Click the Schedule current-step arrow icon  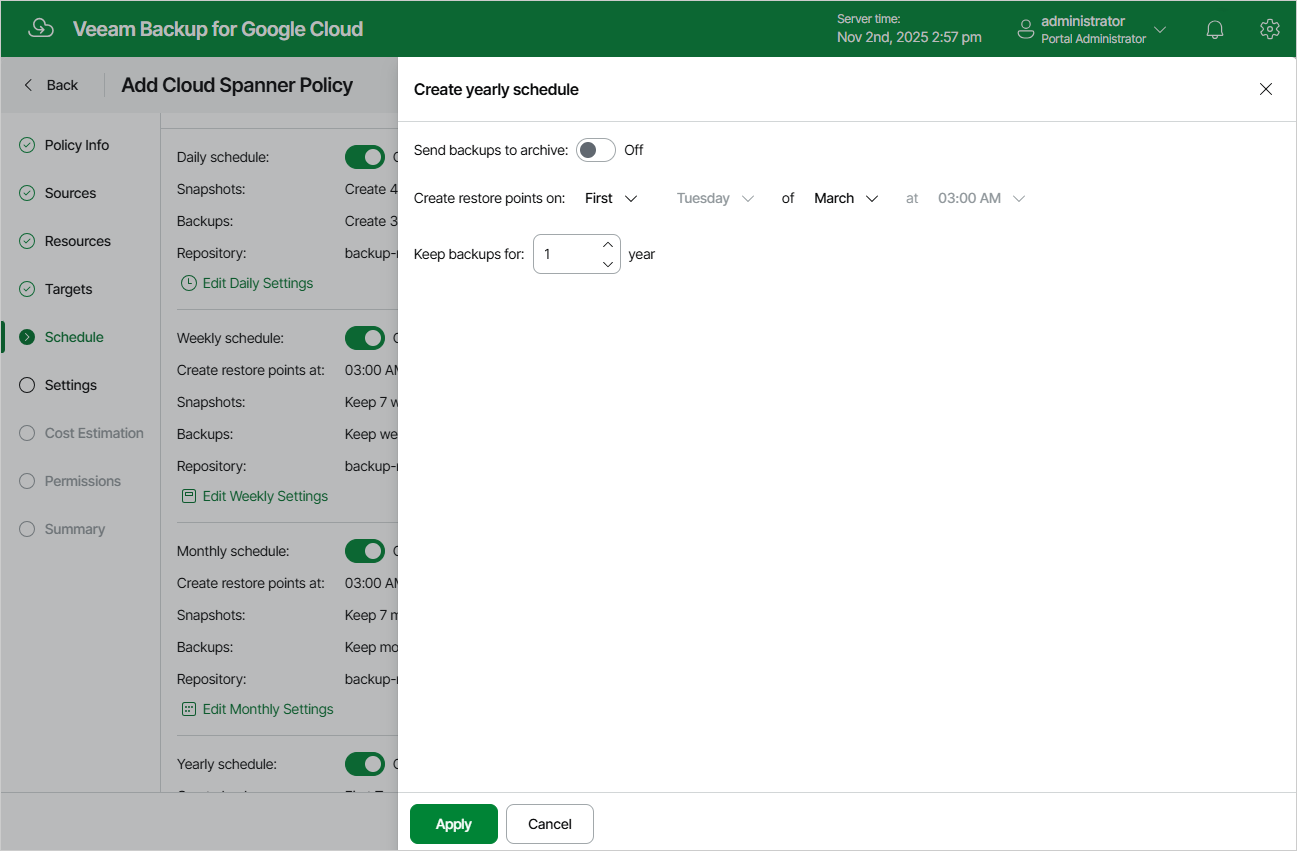coord(27,337)
